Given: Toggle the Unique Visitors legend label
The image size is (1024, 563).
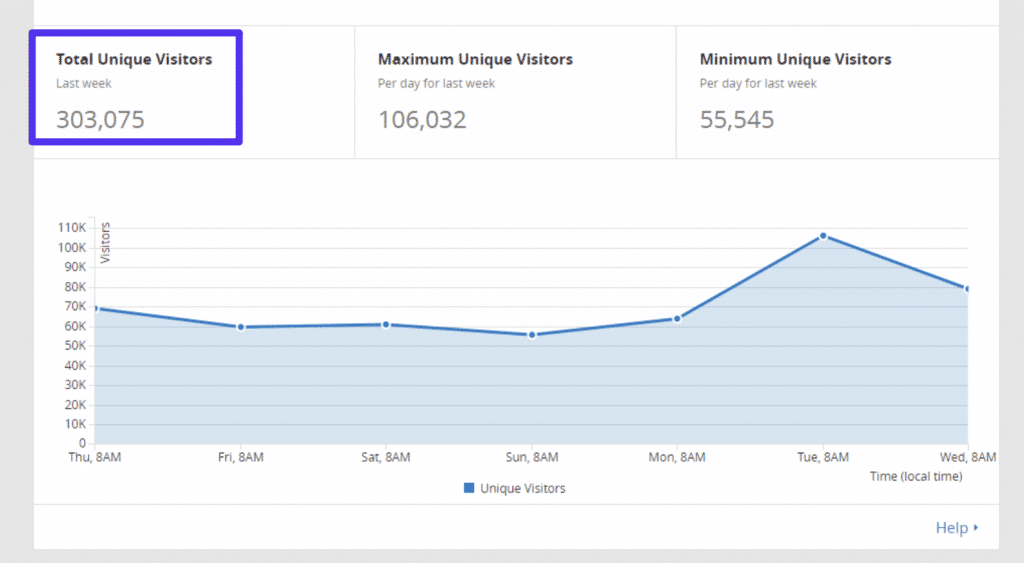Looking at the screenshot, I should coord(522,488).
